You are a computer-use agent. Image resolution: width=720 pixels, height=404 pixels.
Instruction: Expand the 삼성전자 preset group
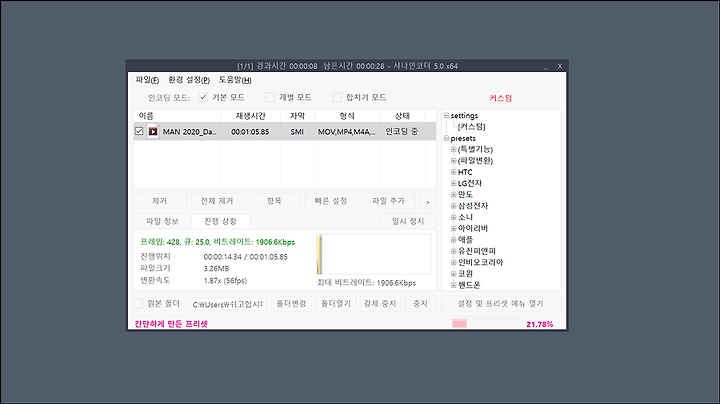453,206
